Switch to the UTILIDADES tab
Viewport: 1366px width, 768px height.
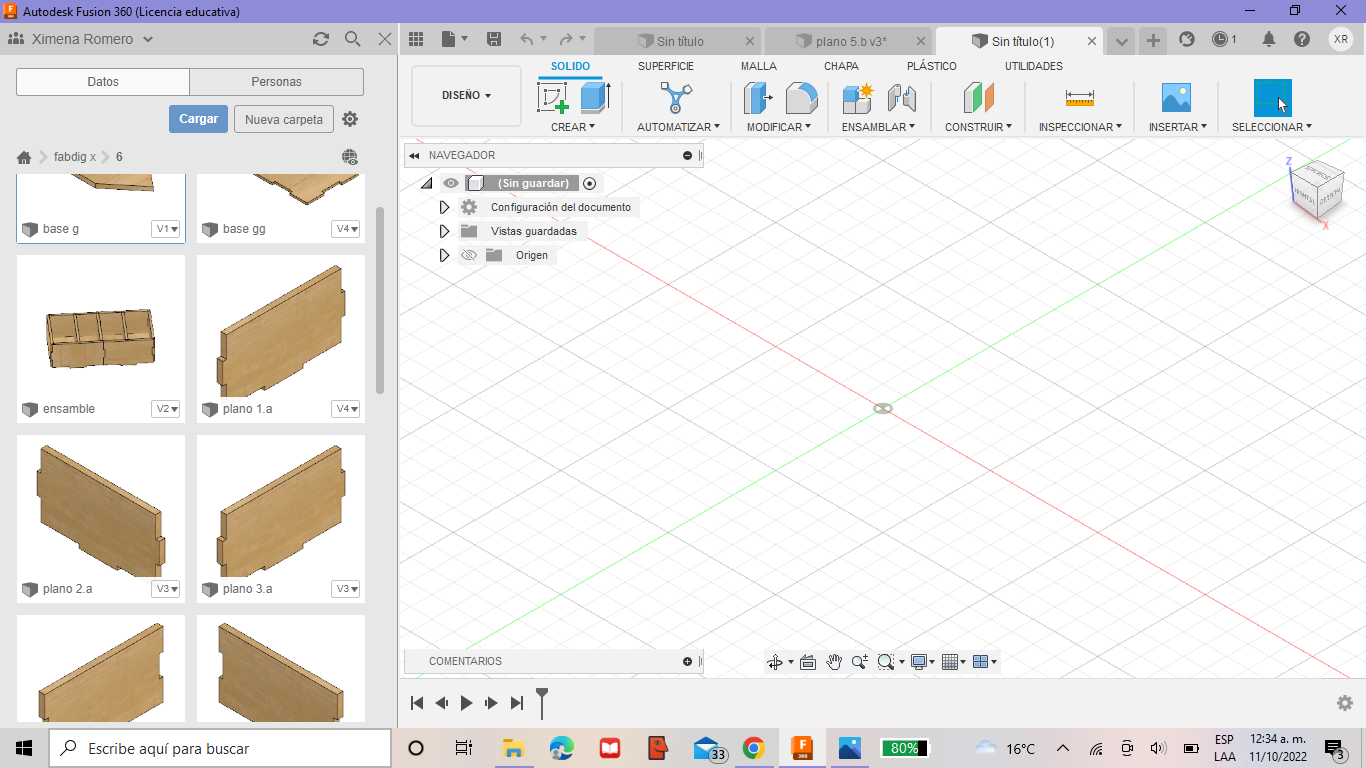[1034, 66]
